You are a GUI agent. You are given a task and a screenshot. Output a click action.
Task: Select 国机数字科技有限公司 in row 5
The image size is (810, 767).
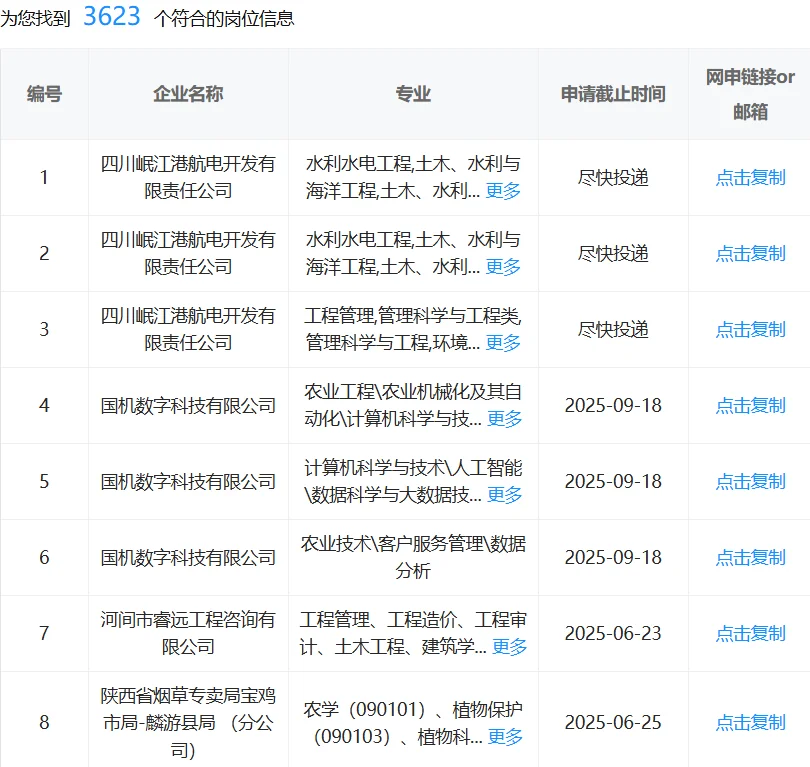point(188,481)
